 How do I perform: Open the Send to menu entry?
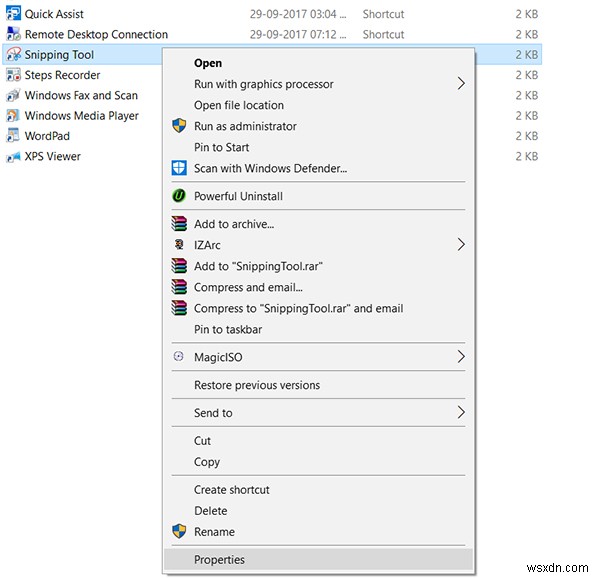click(318, 413)
